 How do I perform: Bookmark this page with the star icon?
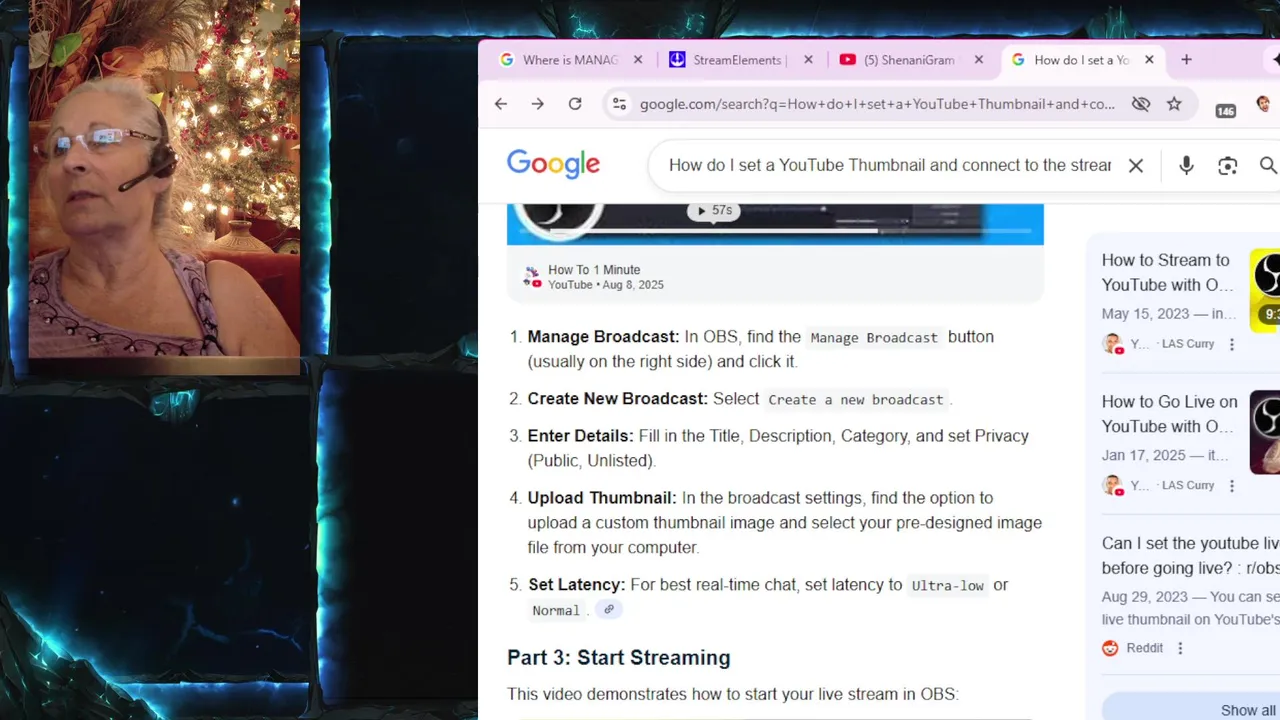coord(1174,104)
